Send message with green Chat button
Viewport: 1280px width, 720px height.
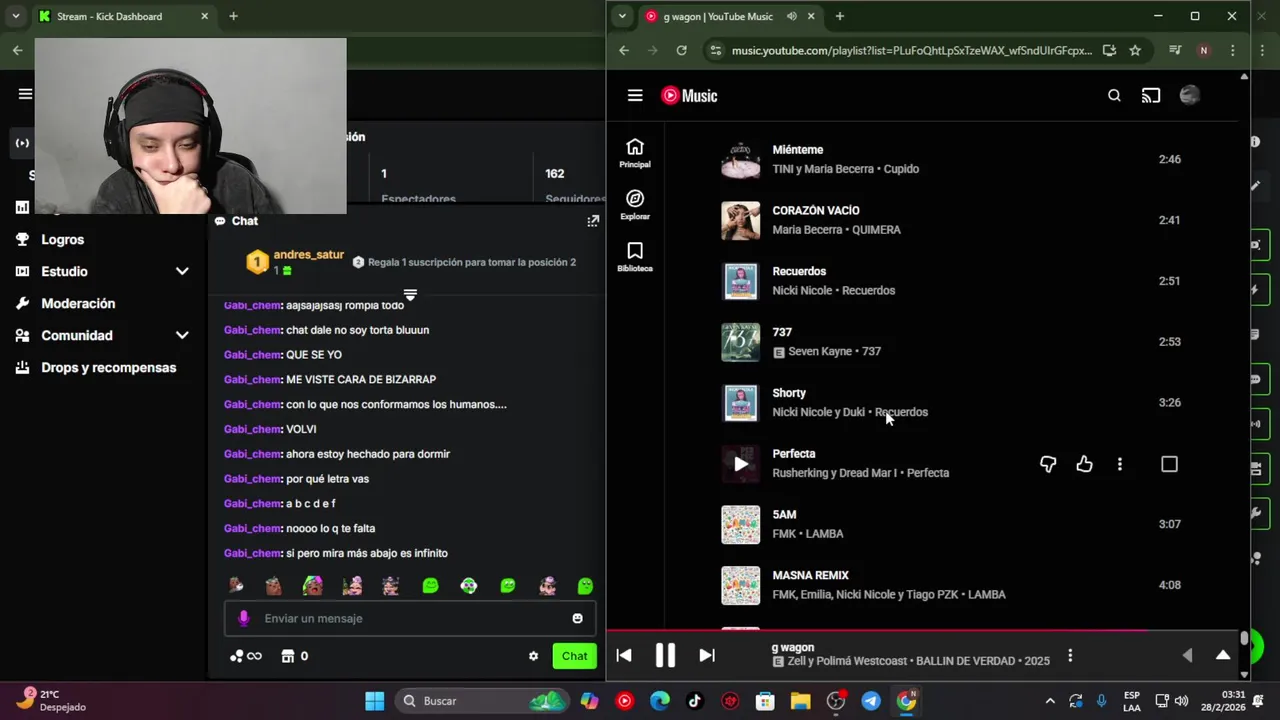point(575,656)
